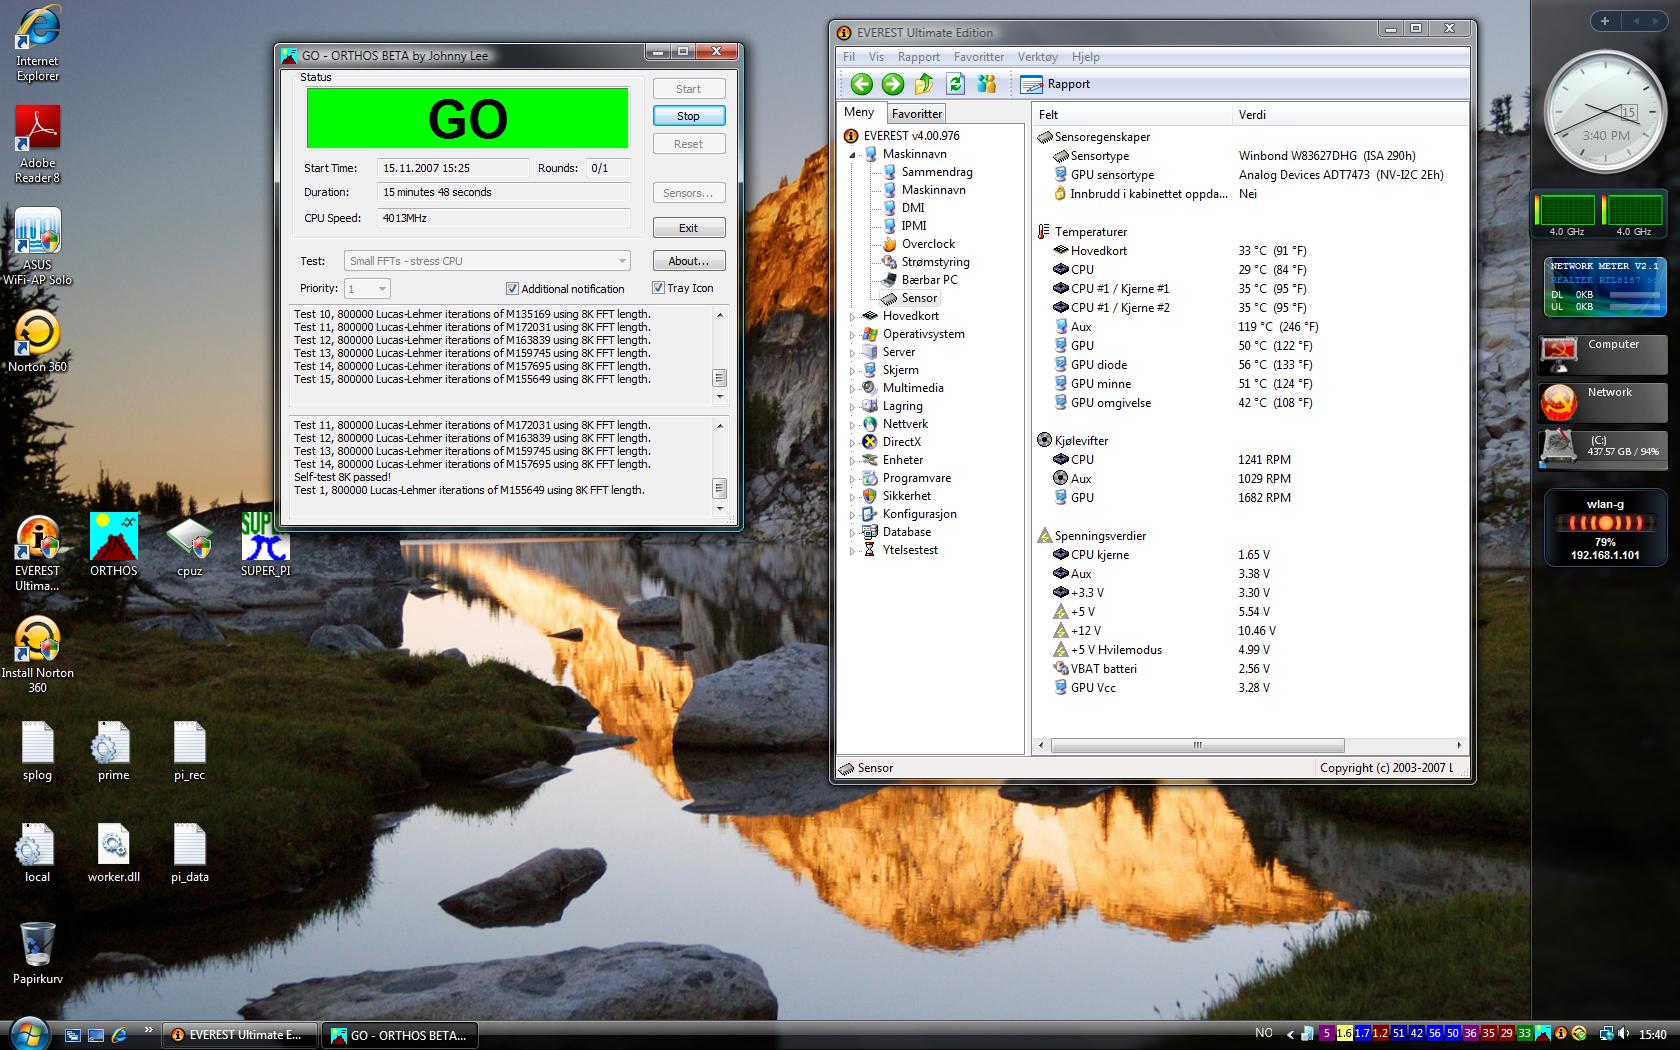Click EVEREST Ultimate taskbar button
Image resolution: width=1680 pixels, height=1050 pixels.
(239, 1035)
